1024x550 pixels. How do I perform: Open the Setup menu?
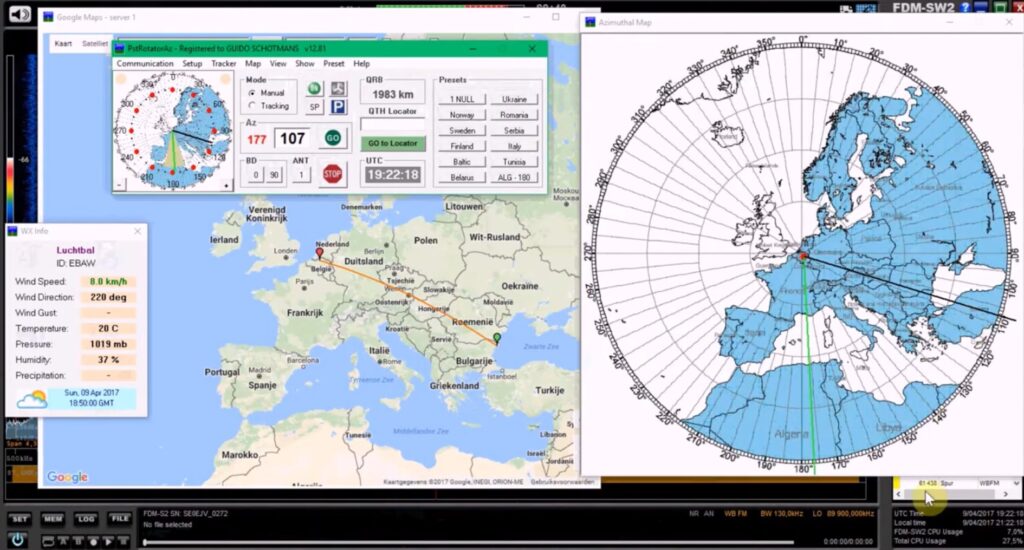point(192,63)
